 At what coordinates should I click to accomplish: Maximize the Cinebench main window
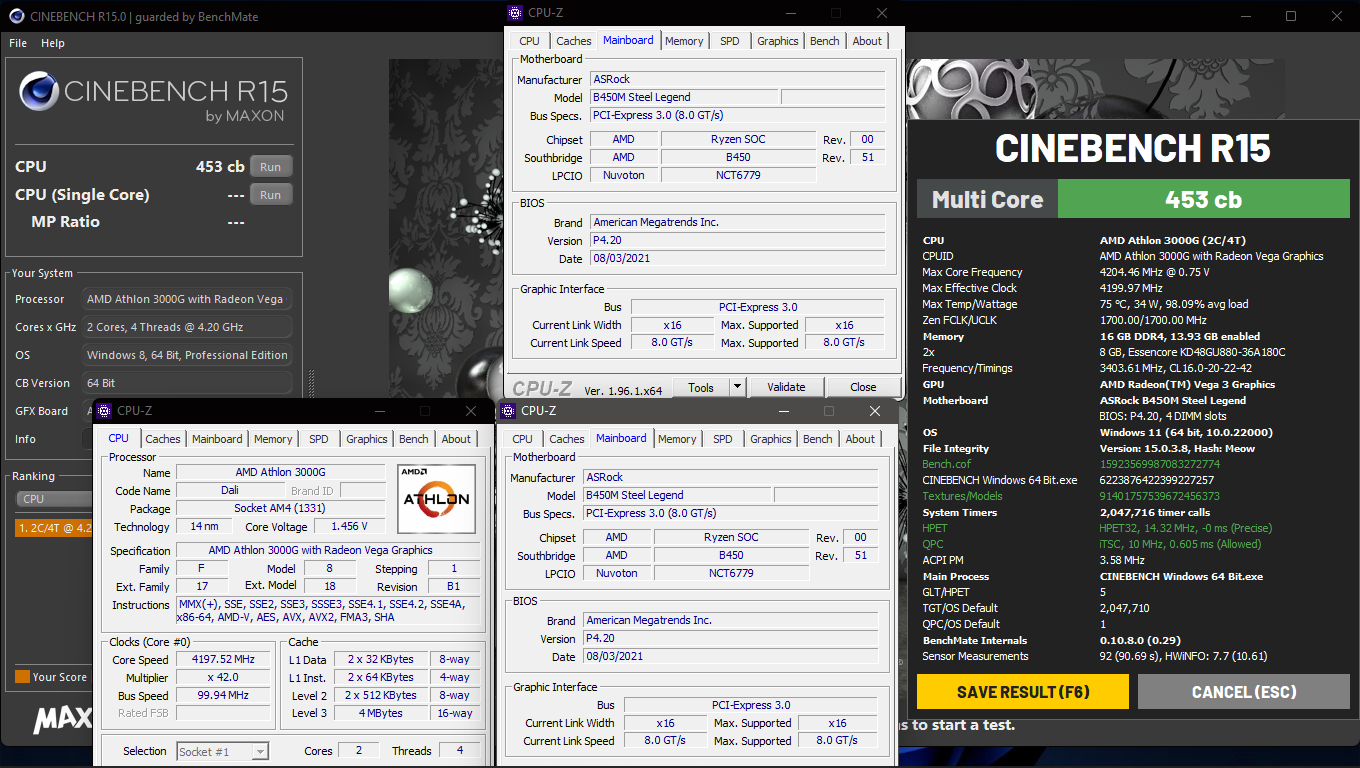(x=1291, y=16)
